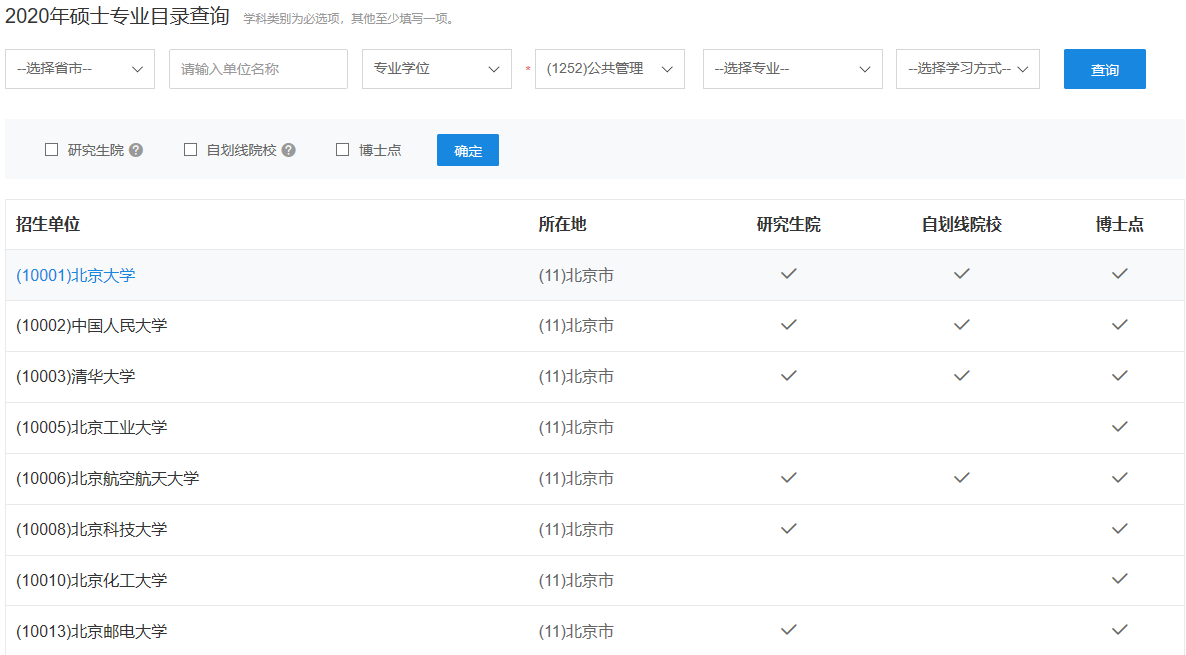The height and width of the screenshot is (655, 1186).
Task: Click 博士点 checkmark in 北京工业大学 row
Action: 1119,427
